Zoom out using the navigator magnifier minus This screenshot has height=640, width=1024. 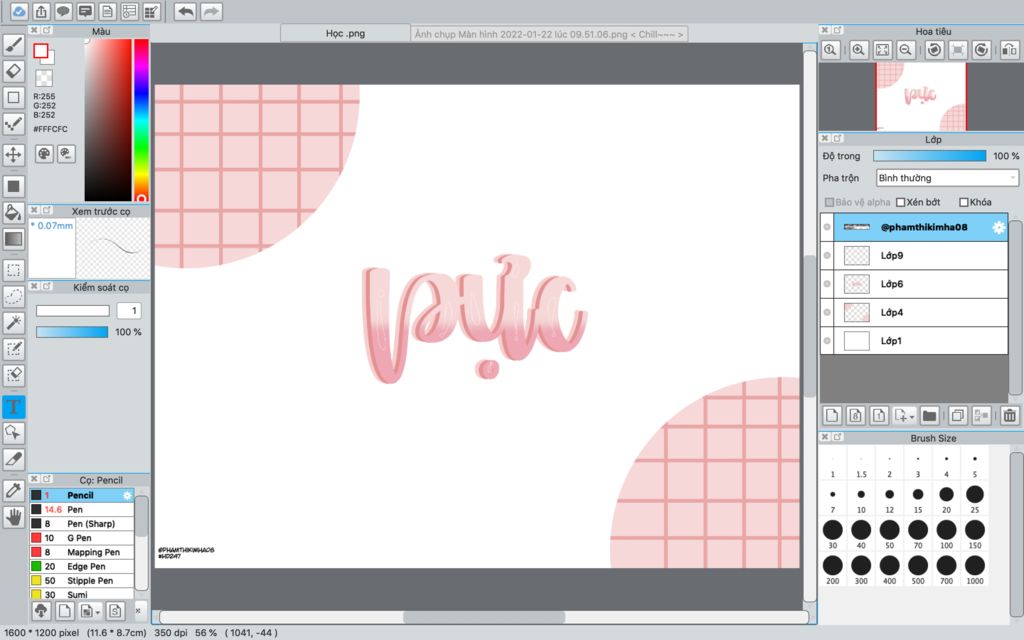[x=906, y=50]
